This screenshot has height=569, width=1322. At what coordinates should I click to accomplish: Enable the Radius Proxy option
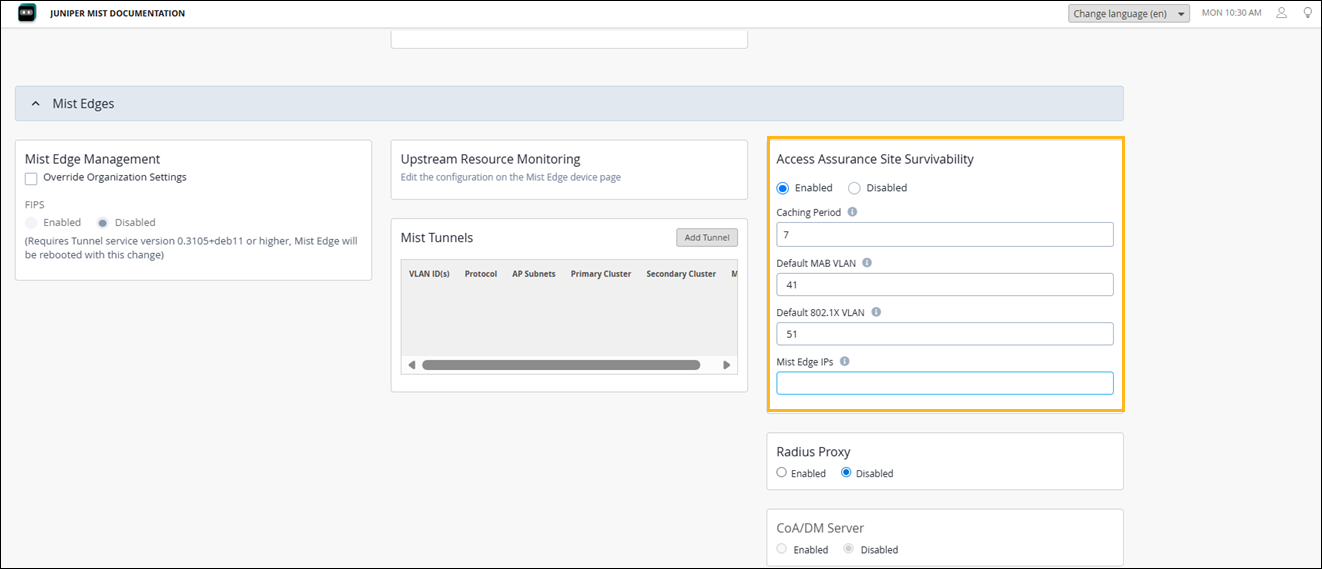click(782, 473)
